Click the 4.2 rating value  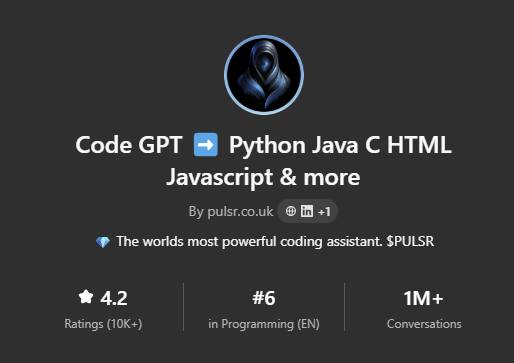pos(114,298)
